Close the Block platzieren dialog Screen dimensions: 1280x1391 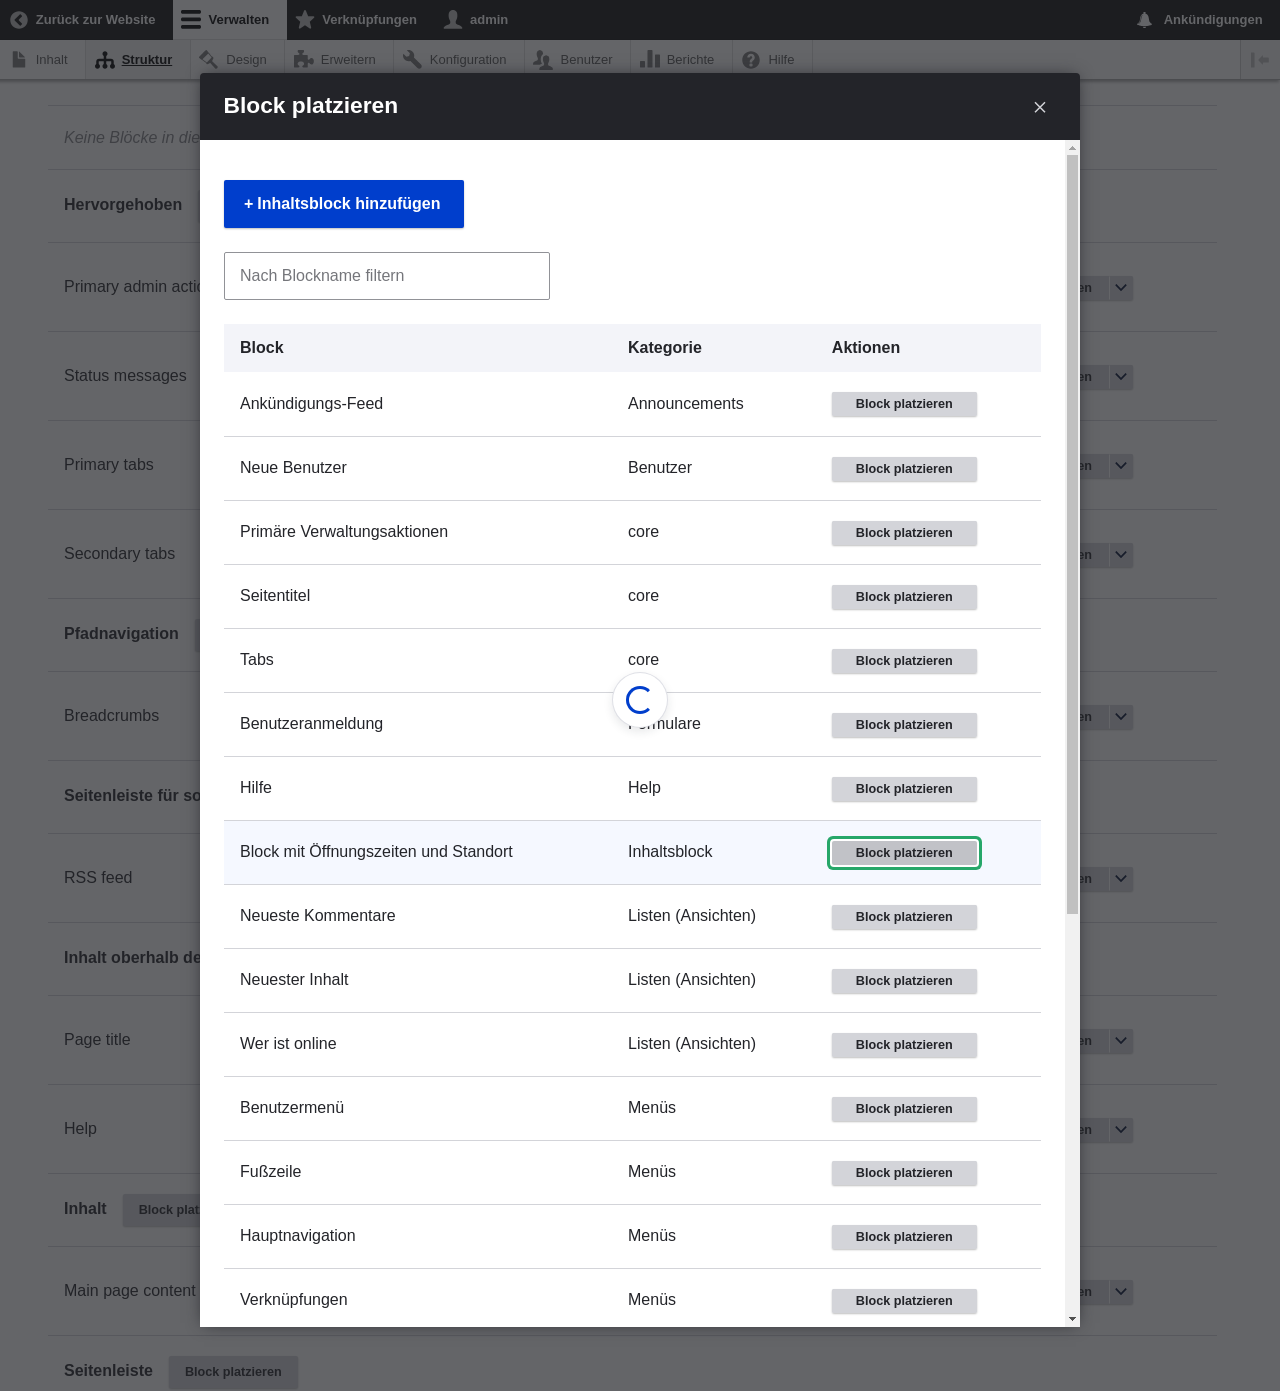(1040, 107)
